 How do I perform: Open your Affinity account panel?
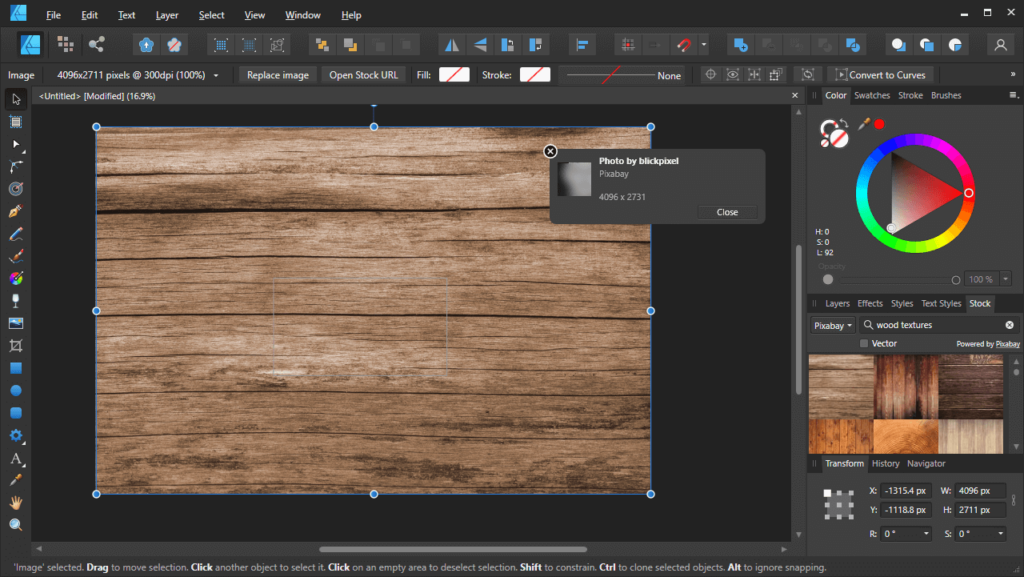click(1000, 44)
